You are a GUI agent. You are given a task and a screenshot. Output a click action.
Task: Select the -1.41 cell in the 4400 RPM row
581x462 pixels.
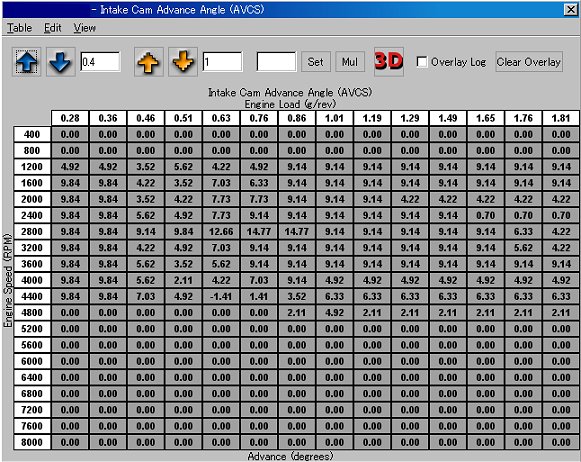[221, 296]
